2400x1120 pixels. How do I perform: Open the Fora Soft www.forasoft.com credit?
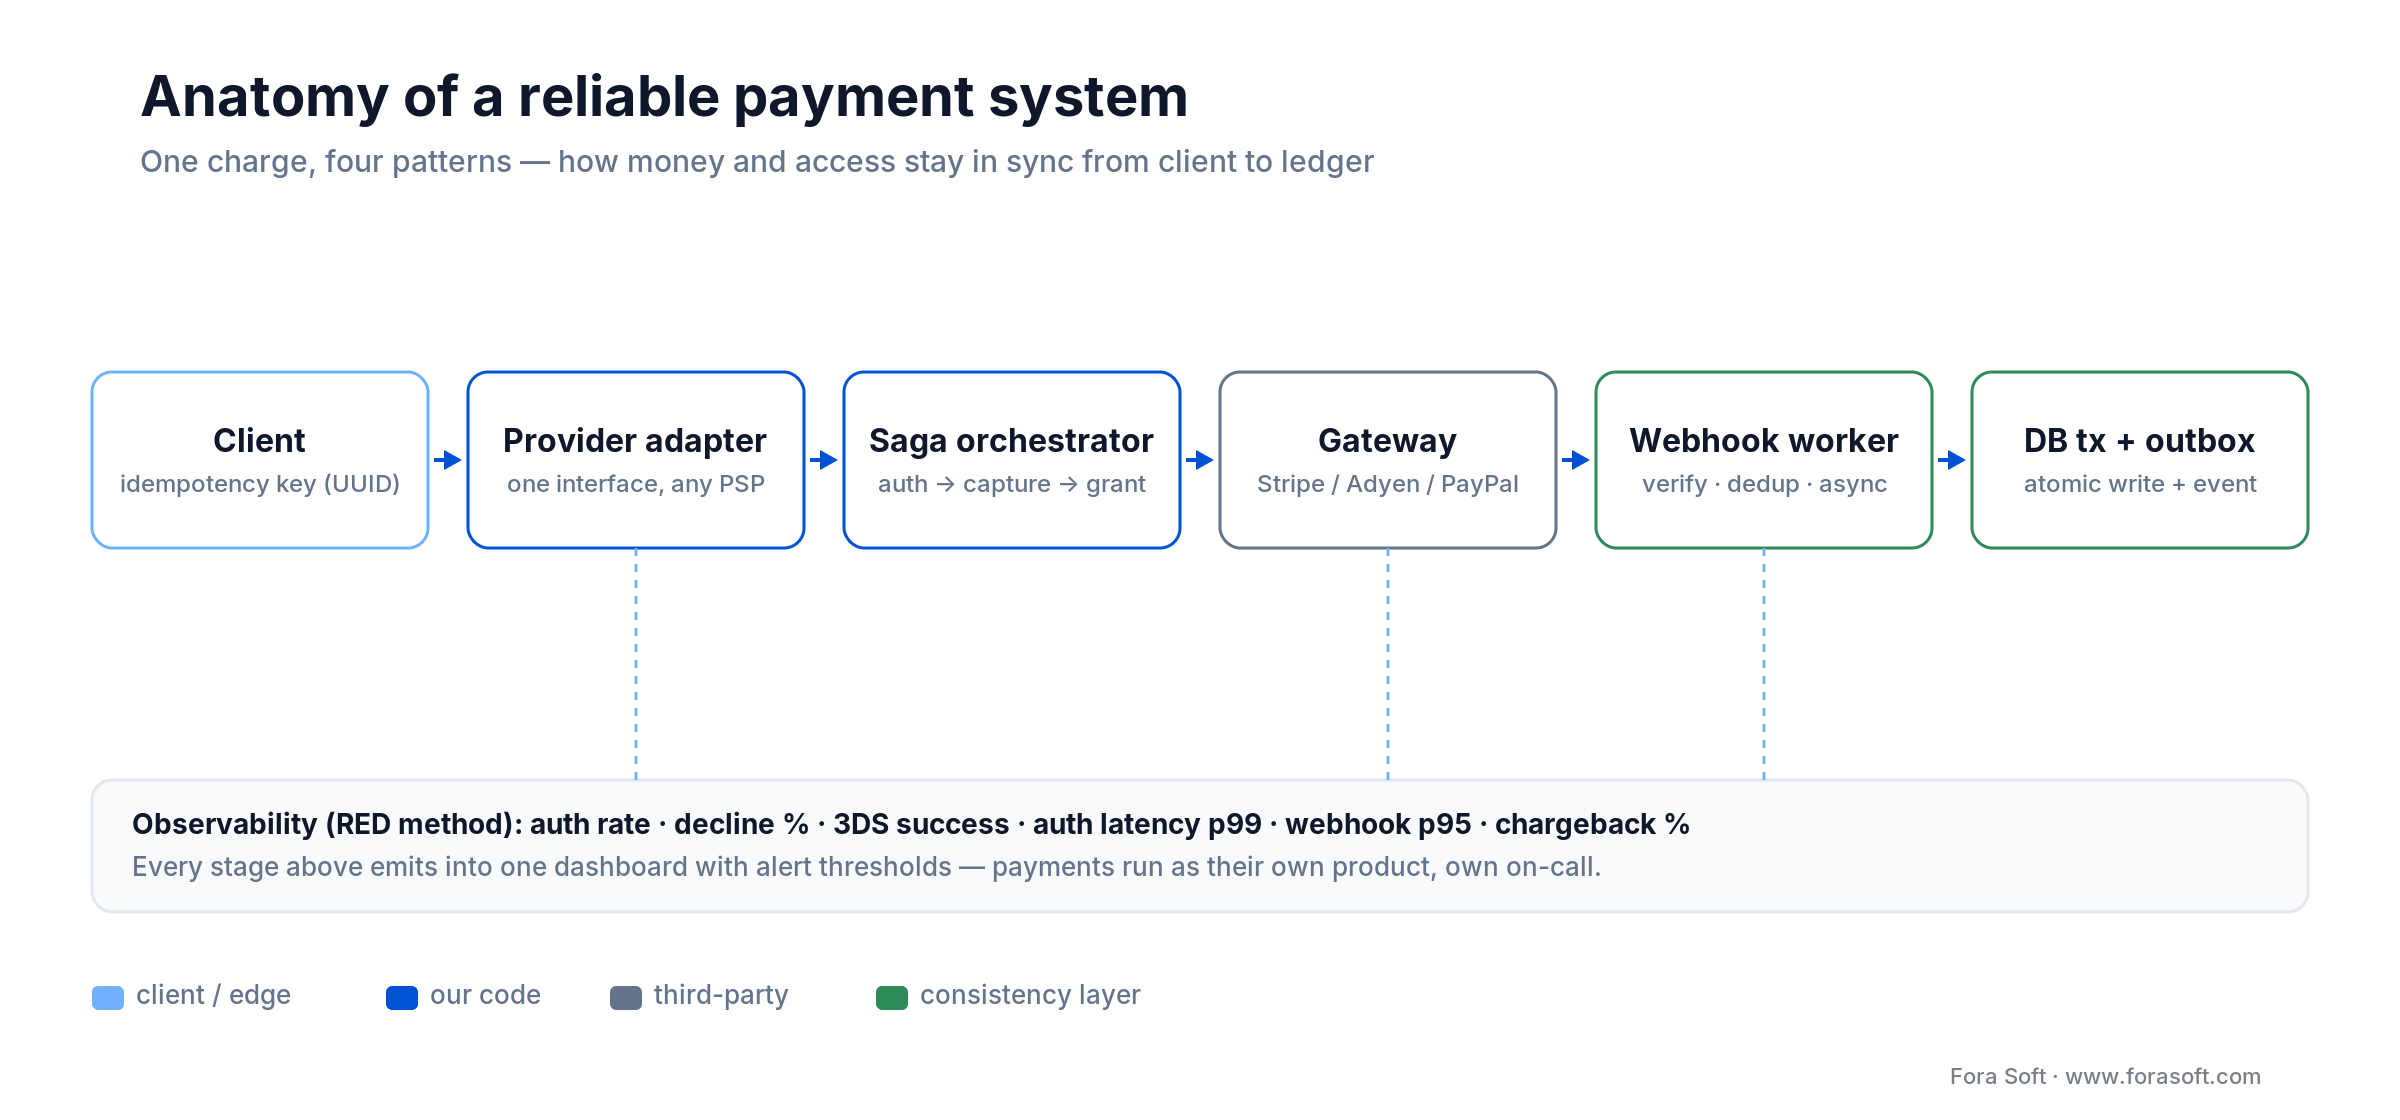pyautogui.click(x=2105, y=1076)
